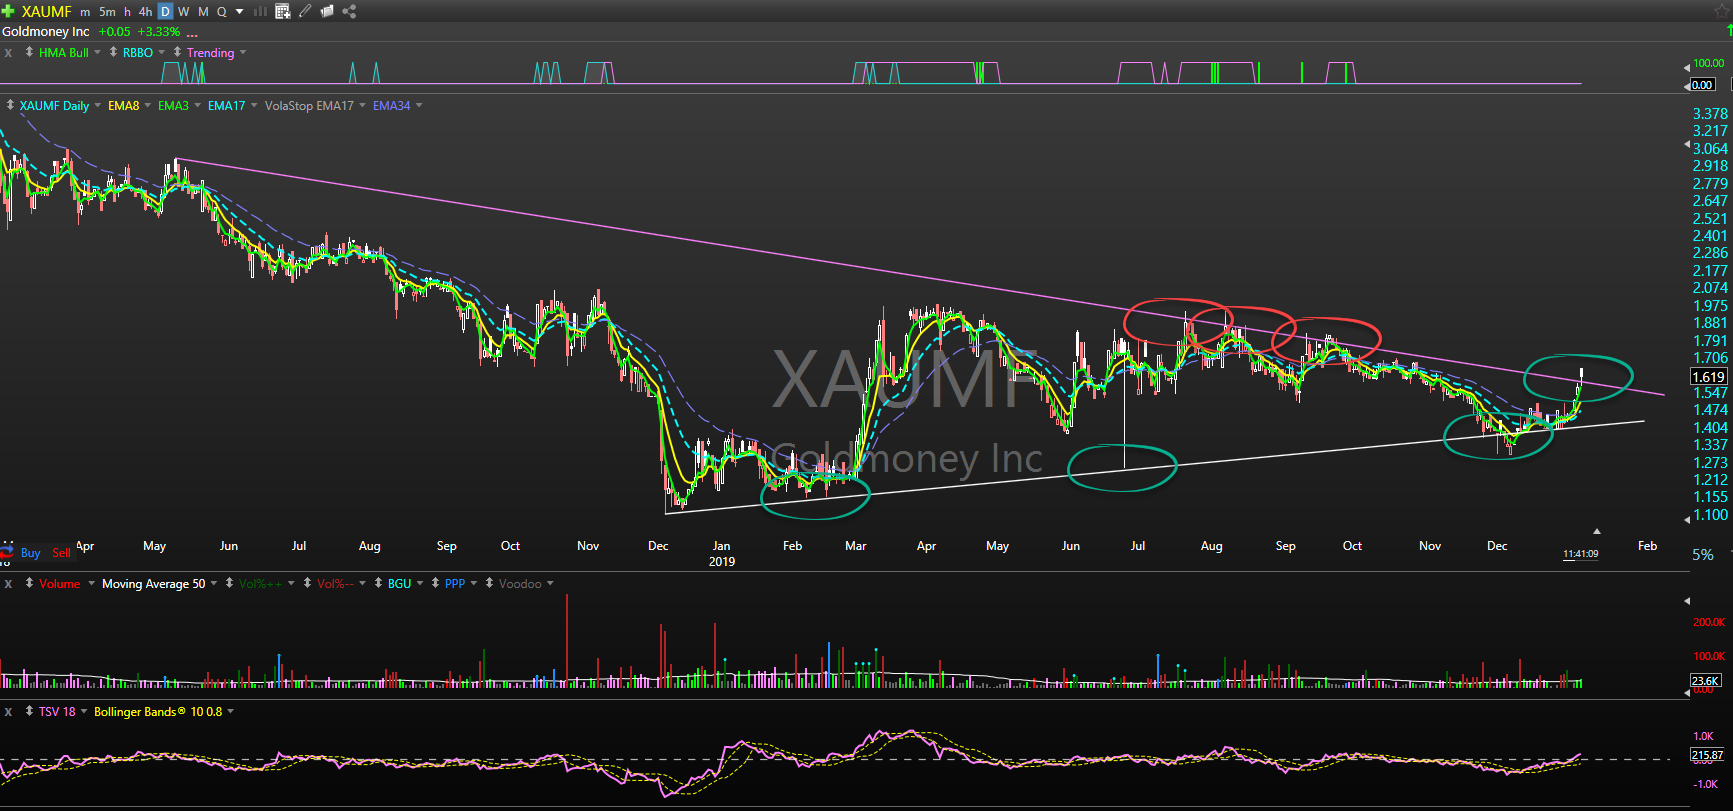
Task: Open the bar chart style icon
Action: point(260,11)
